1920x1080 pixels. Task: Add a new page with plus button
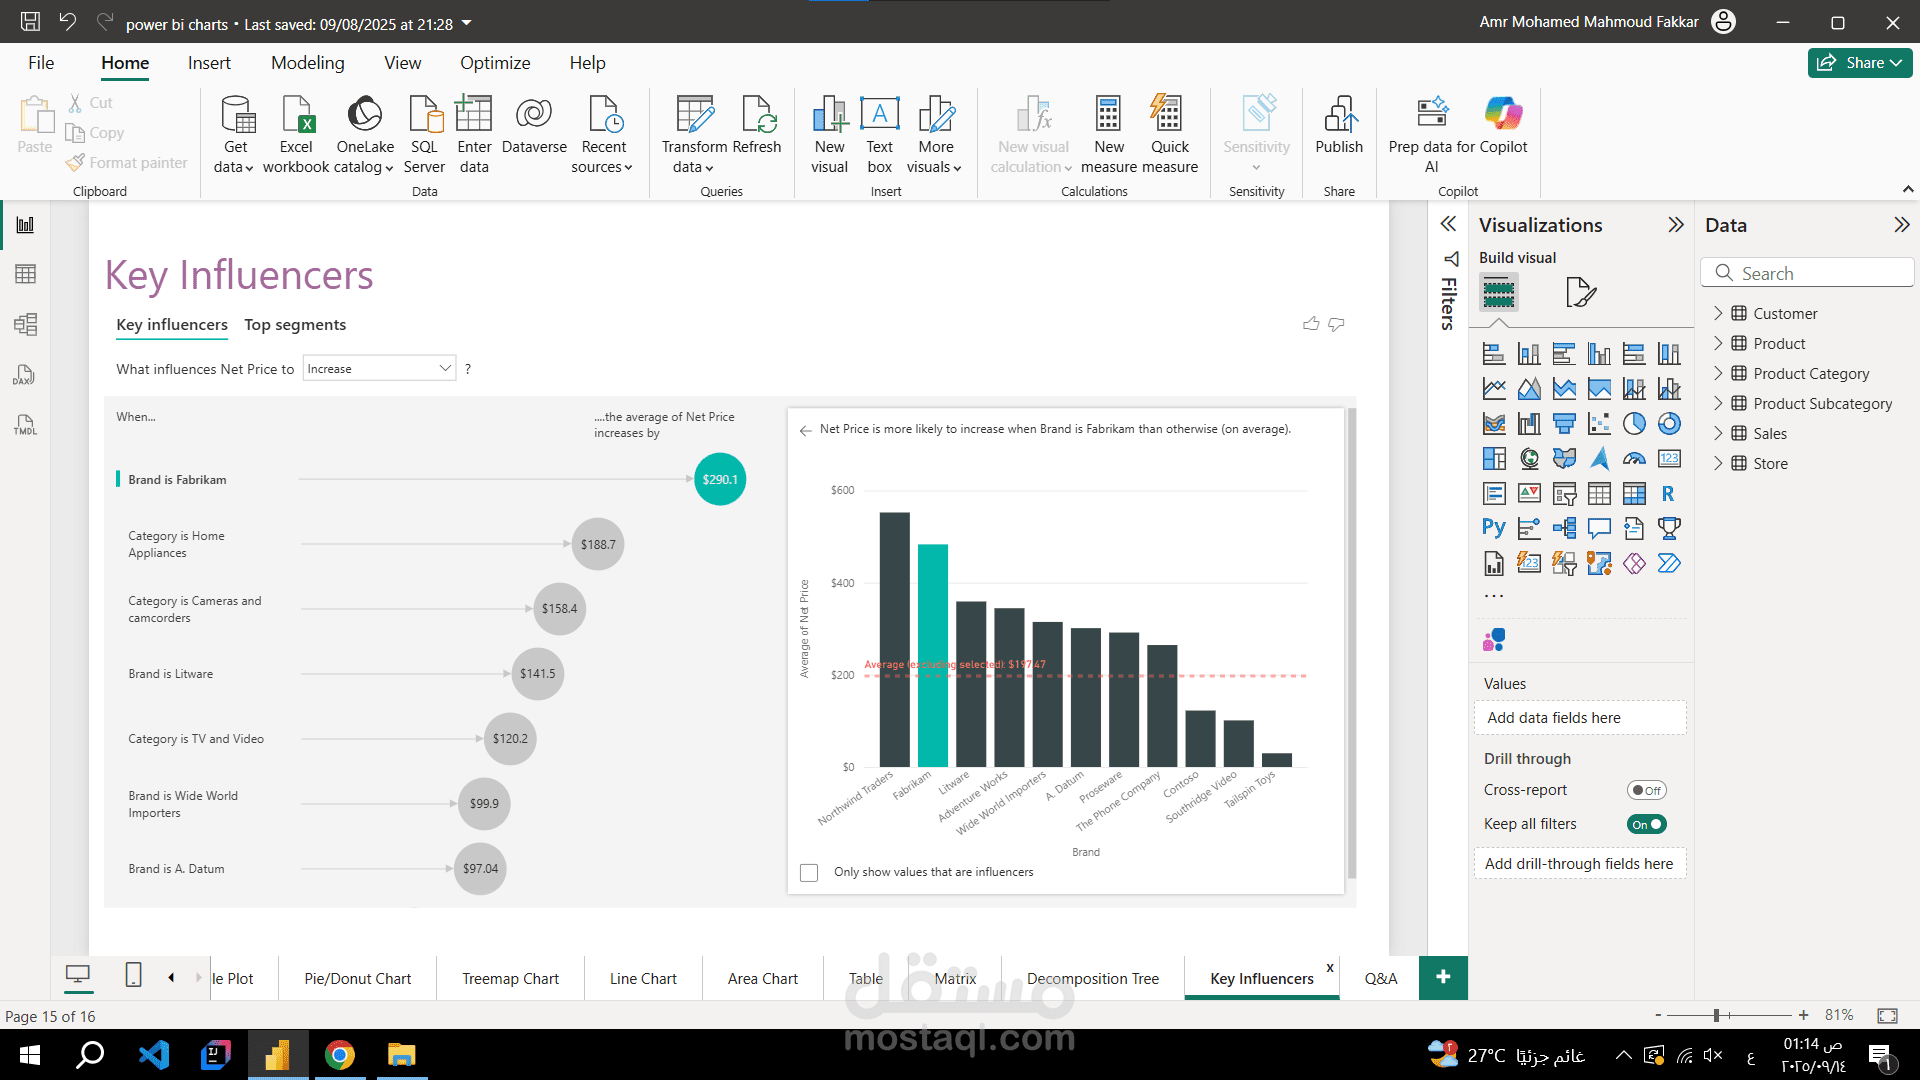click(1443, 977)
